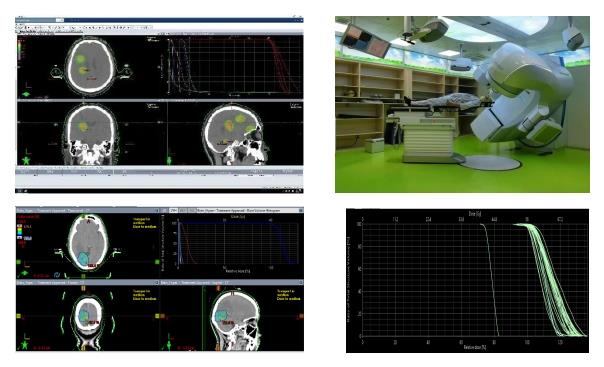This screenshot has width=604, height=367.
Task: Click the green arrow icon in lower transversal view
Action: (25, 273)
